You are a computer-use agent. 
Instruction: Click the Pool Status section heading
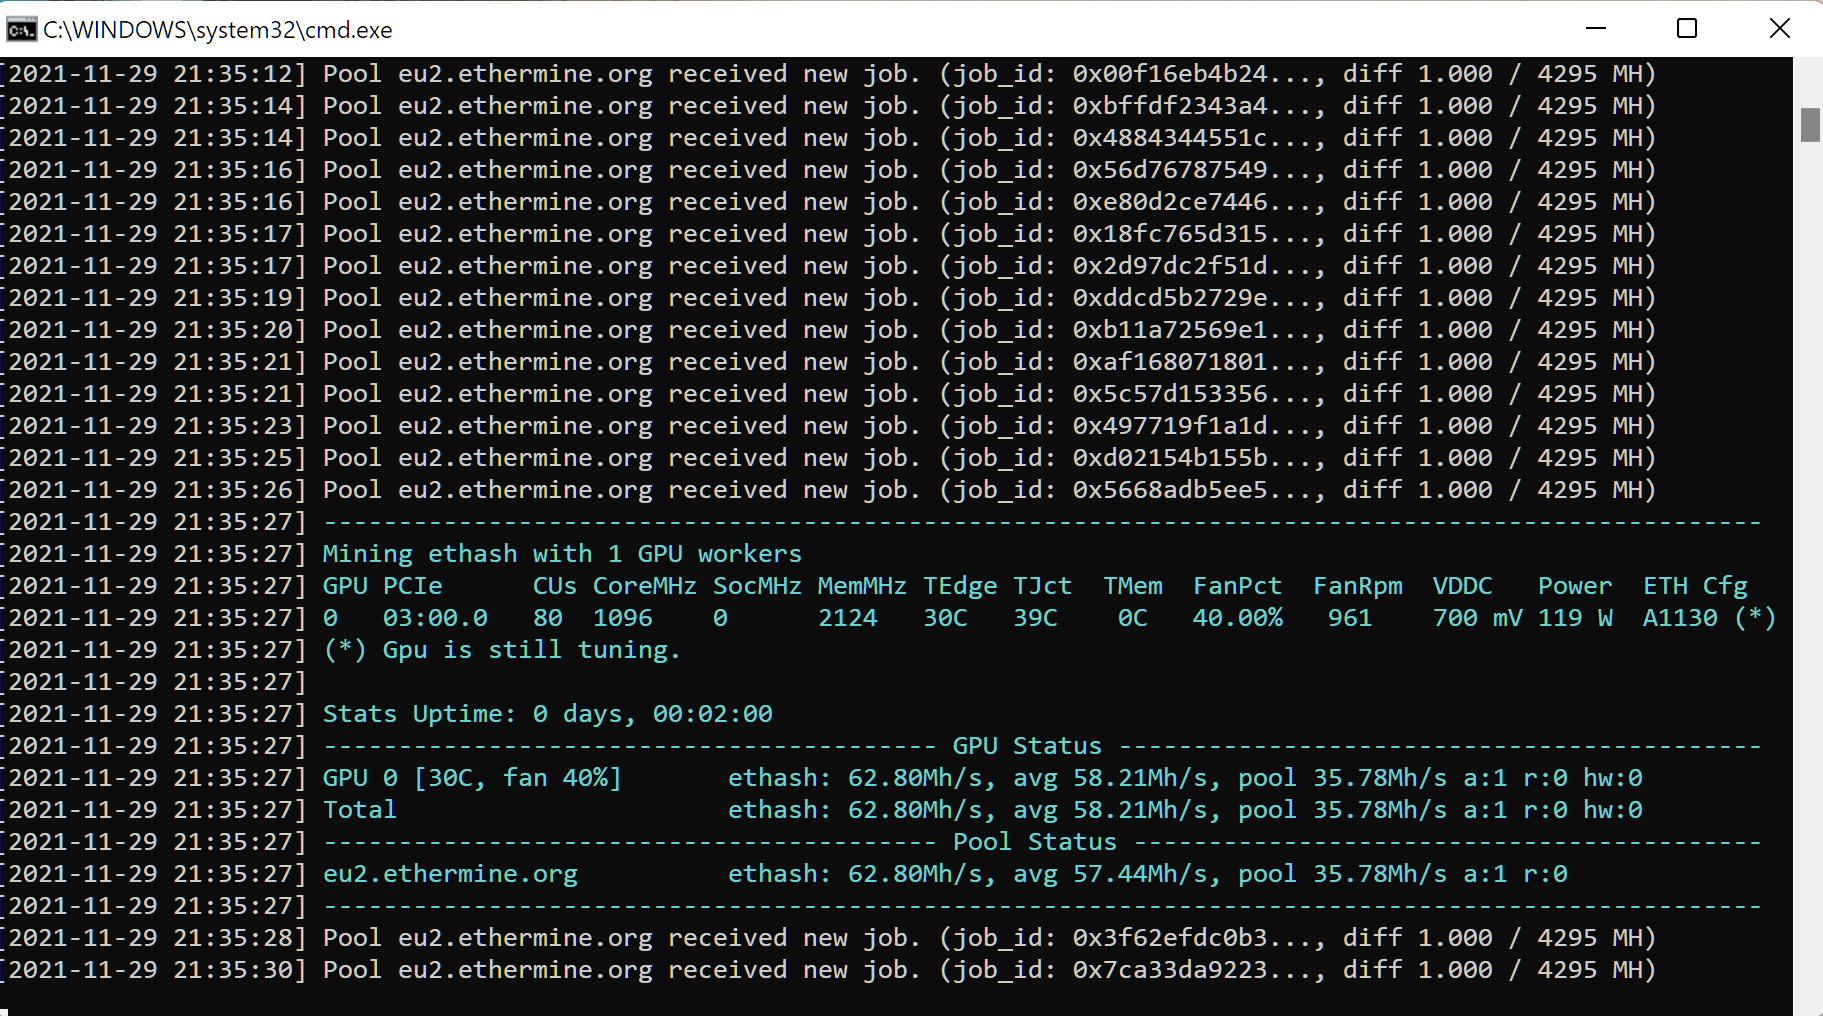click(1035, 842)
